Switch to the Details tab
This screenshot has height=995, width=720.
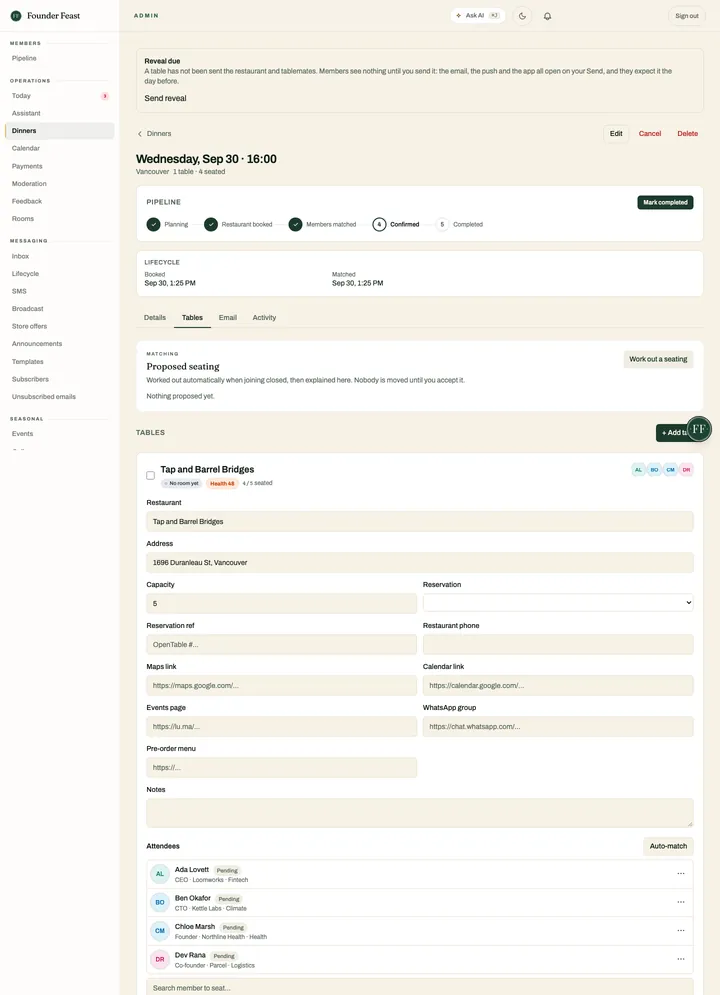pos(155,317)
